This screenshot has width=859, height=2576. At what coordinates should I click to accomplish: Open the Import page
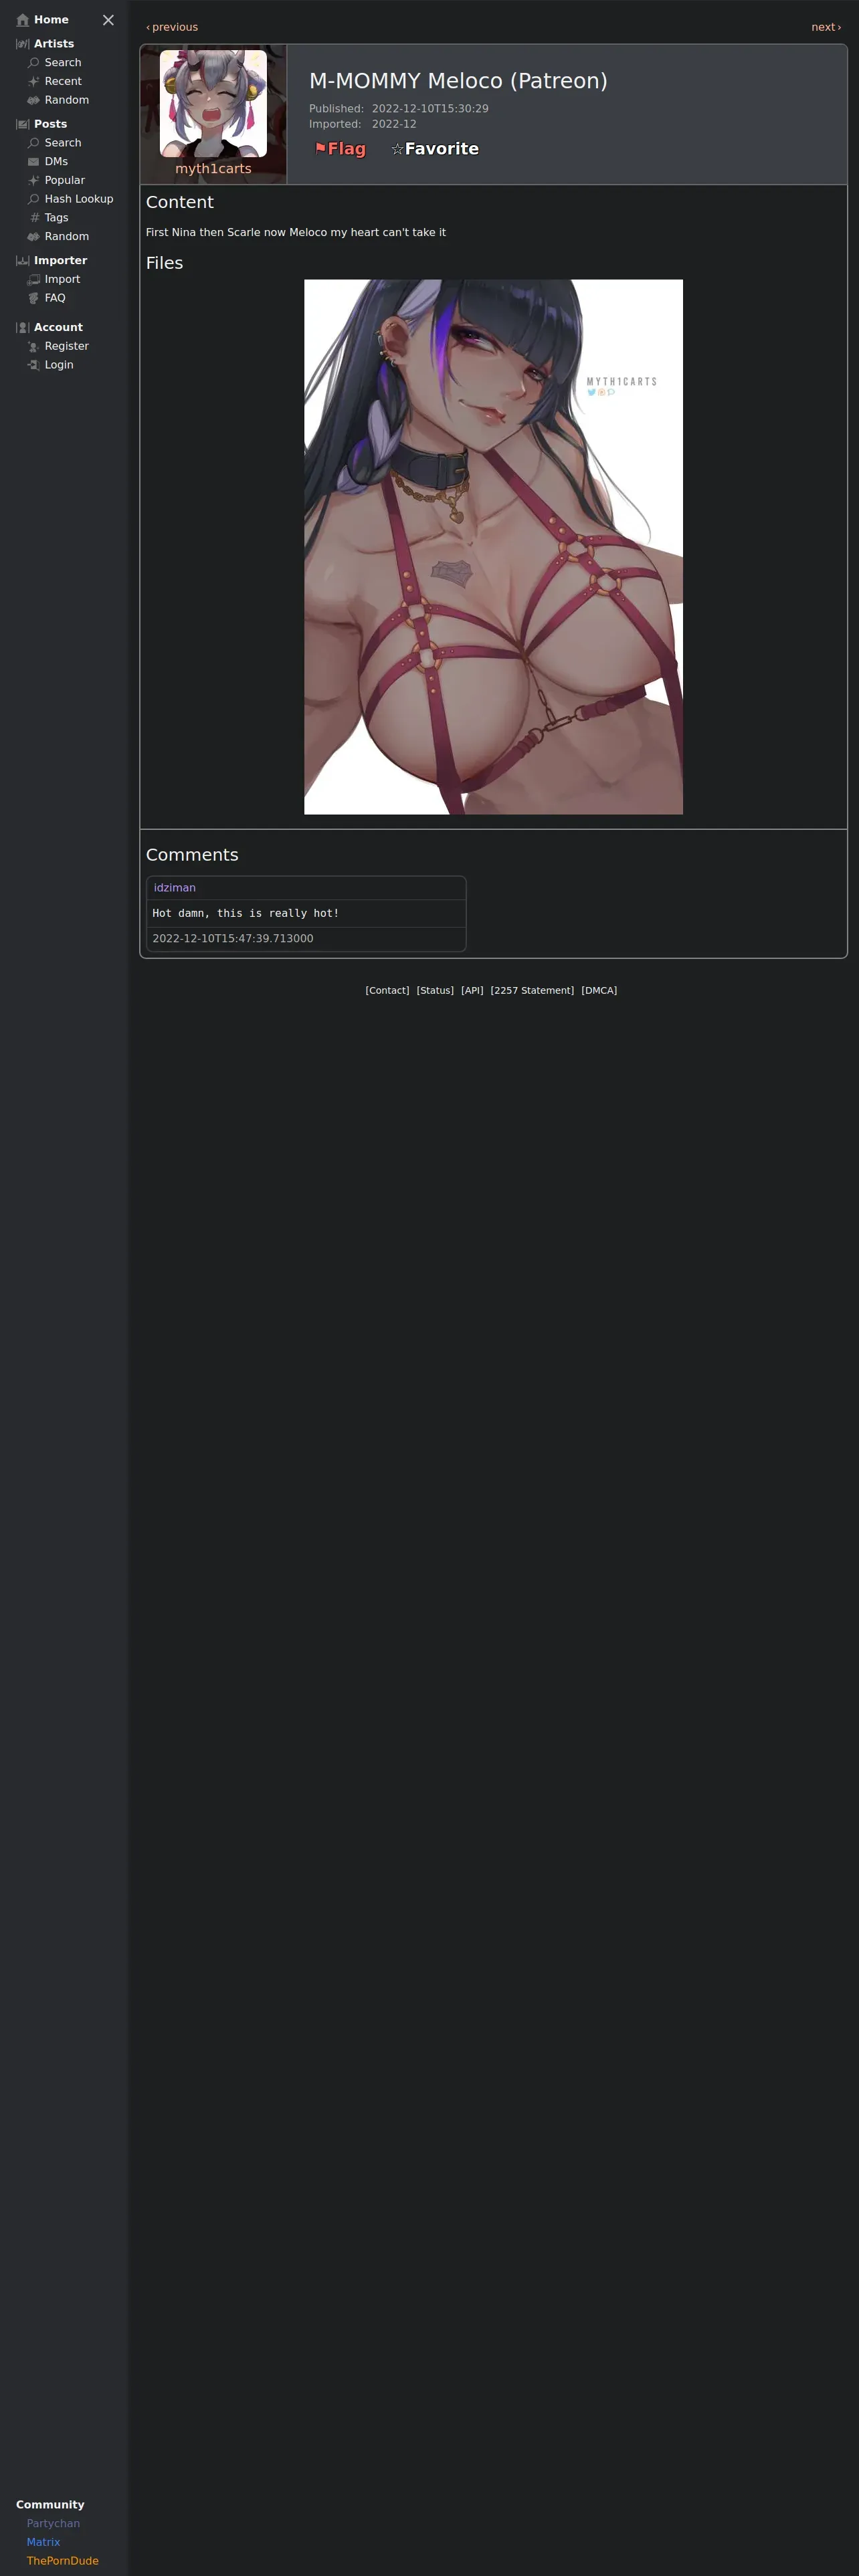62,280
